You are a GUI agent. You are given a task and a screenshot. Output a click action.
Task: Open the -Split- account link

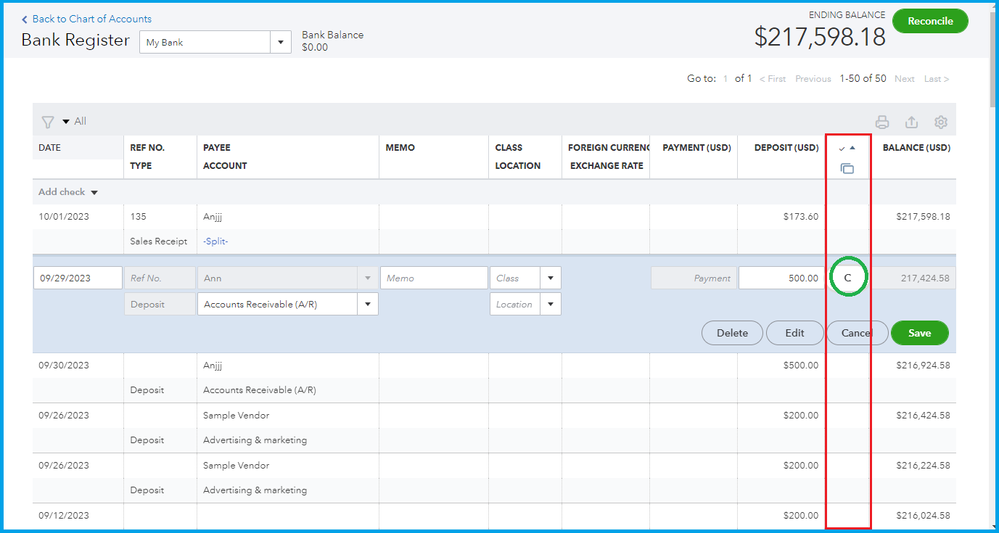217,241
